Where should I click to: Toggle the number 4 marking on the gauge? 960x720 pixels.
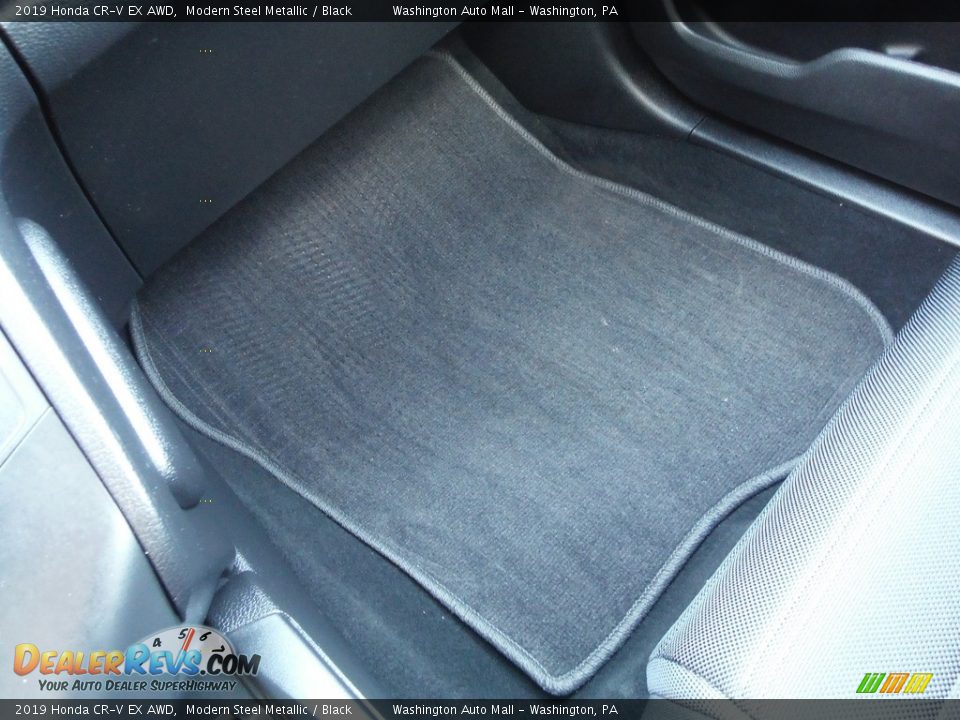pyautogui.click(x=156, y=642)
